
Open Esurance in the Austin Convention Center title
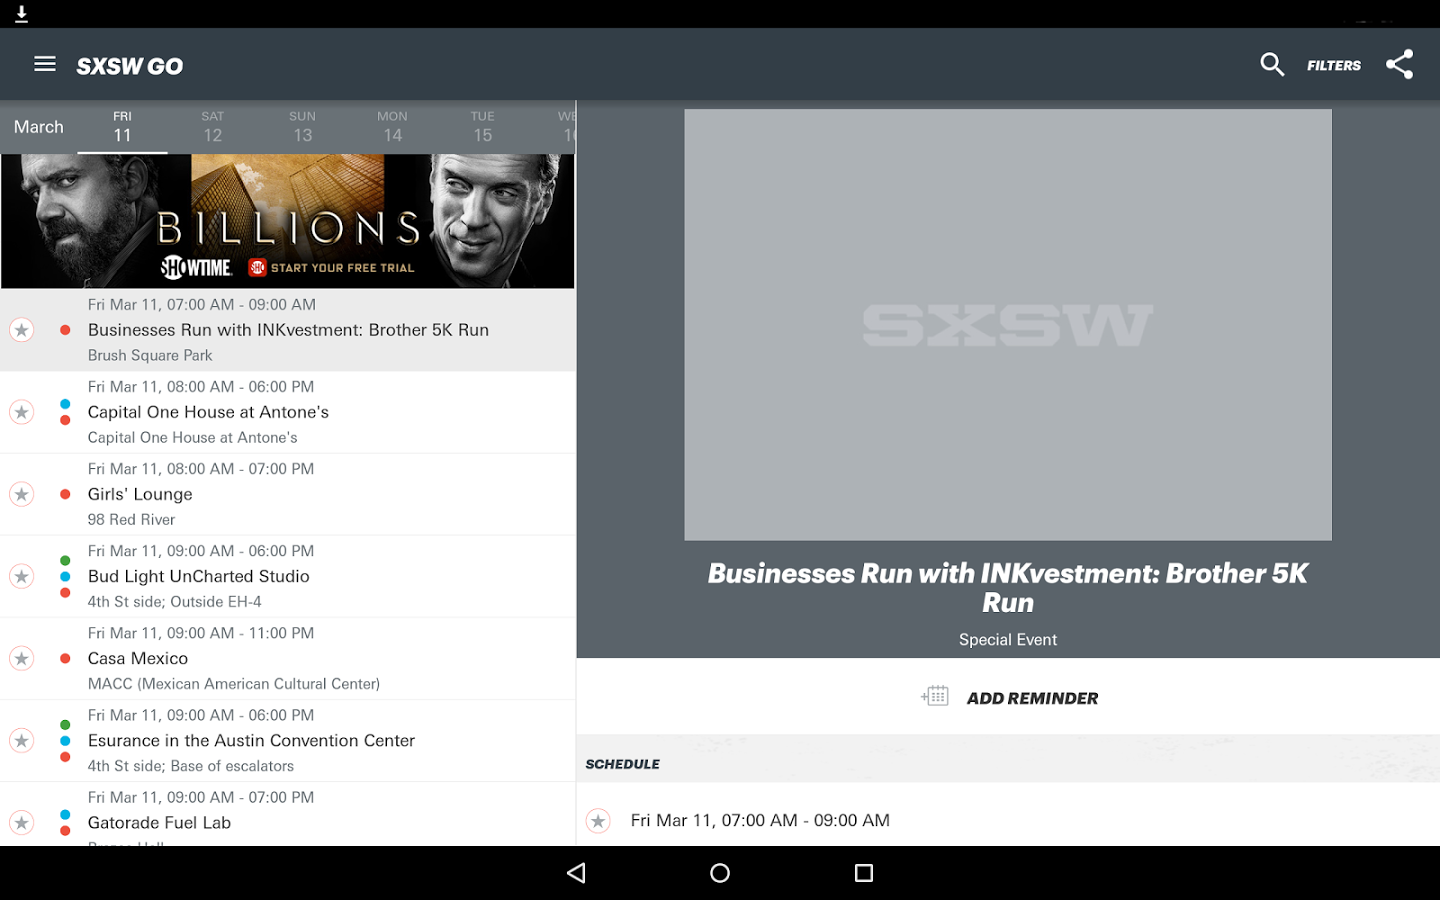251,740
